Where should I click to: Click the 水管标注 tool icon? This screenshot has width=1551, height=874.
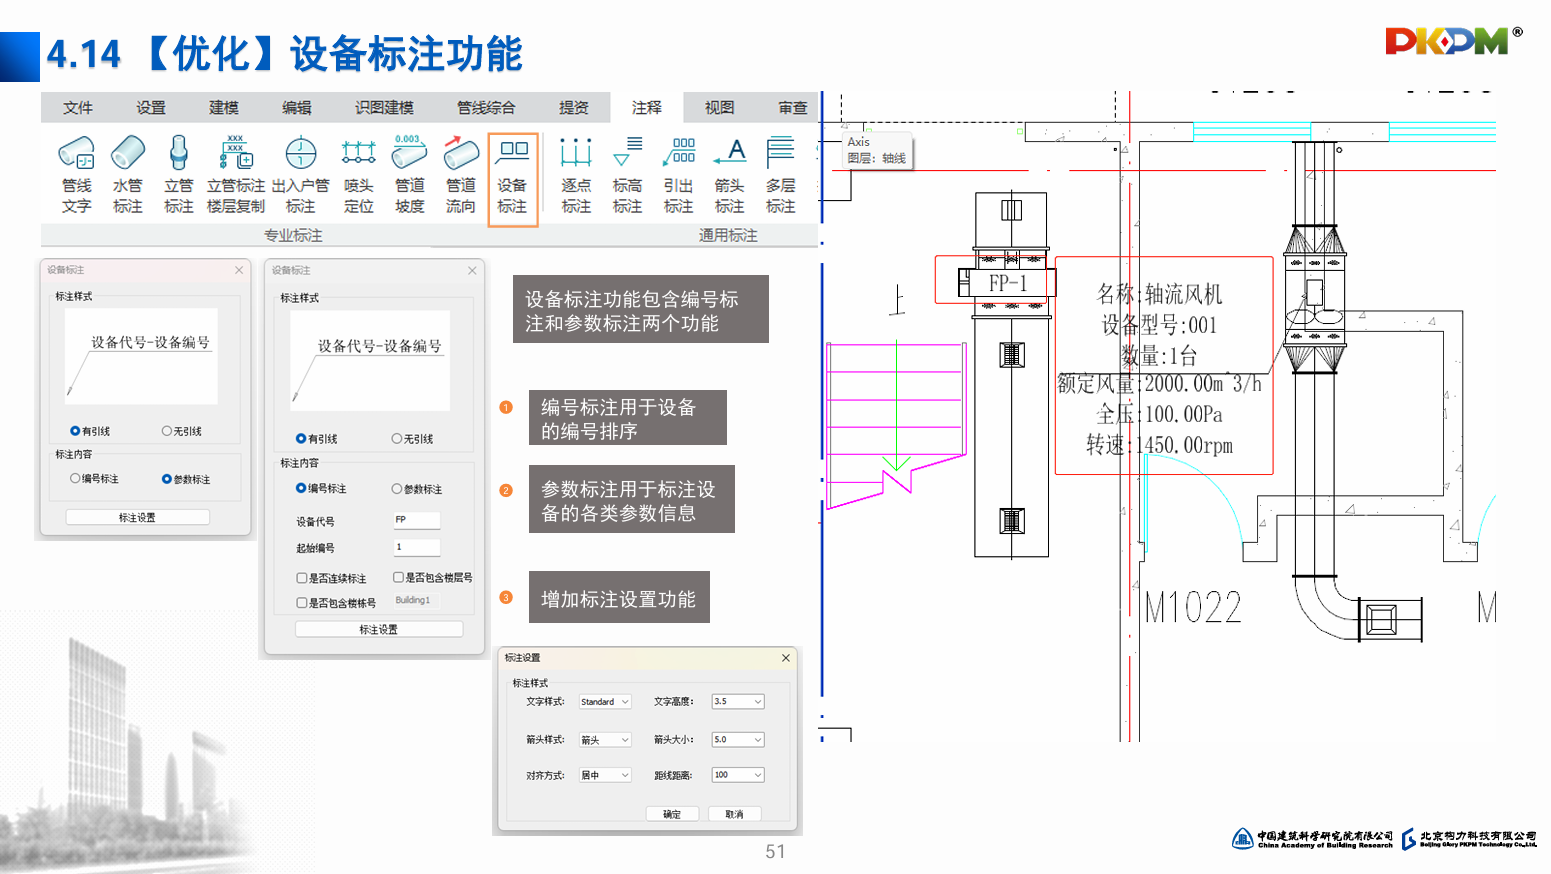click(x=128, y=176)
